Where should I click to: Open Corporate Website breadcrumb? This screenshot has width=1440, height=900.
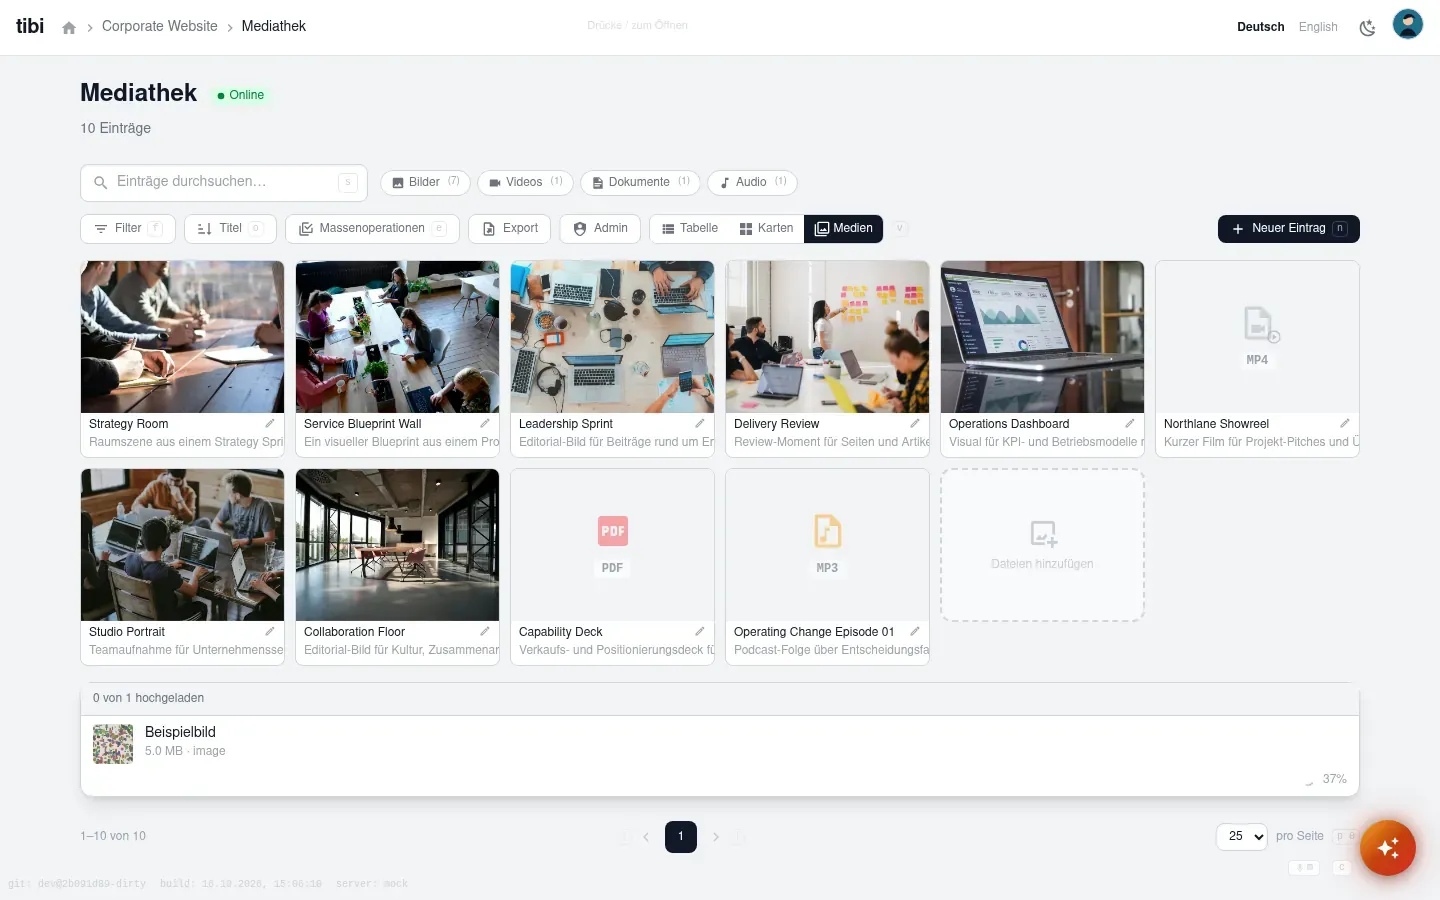pos(160,27)
